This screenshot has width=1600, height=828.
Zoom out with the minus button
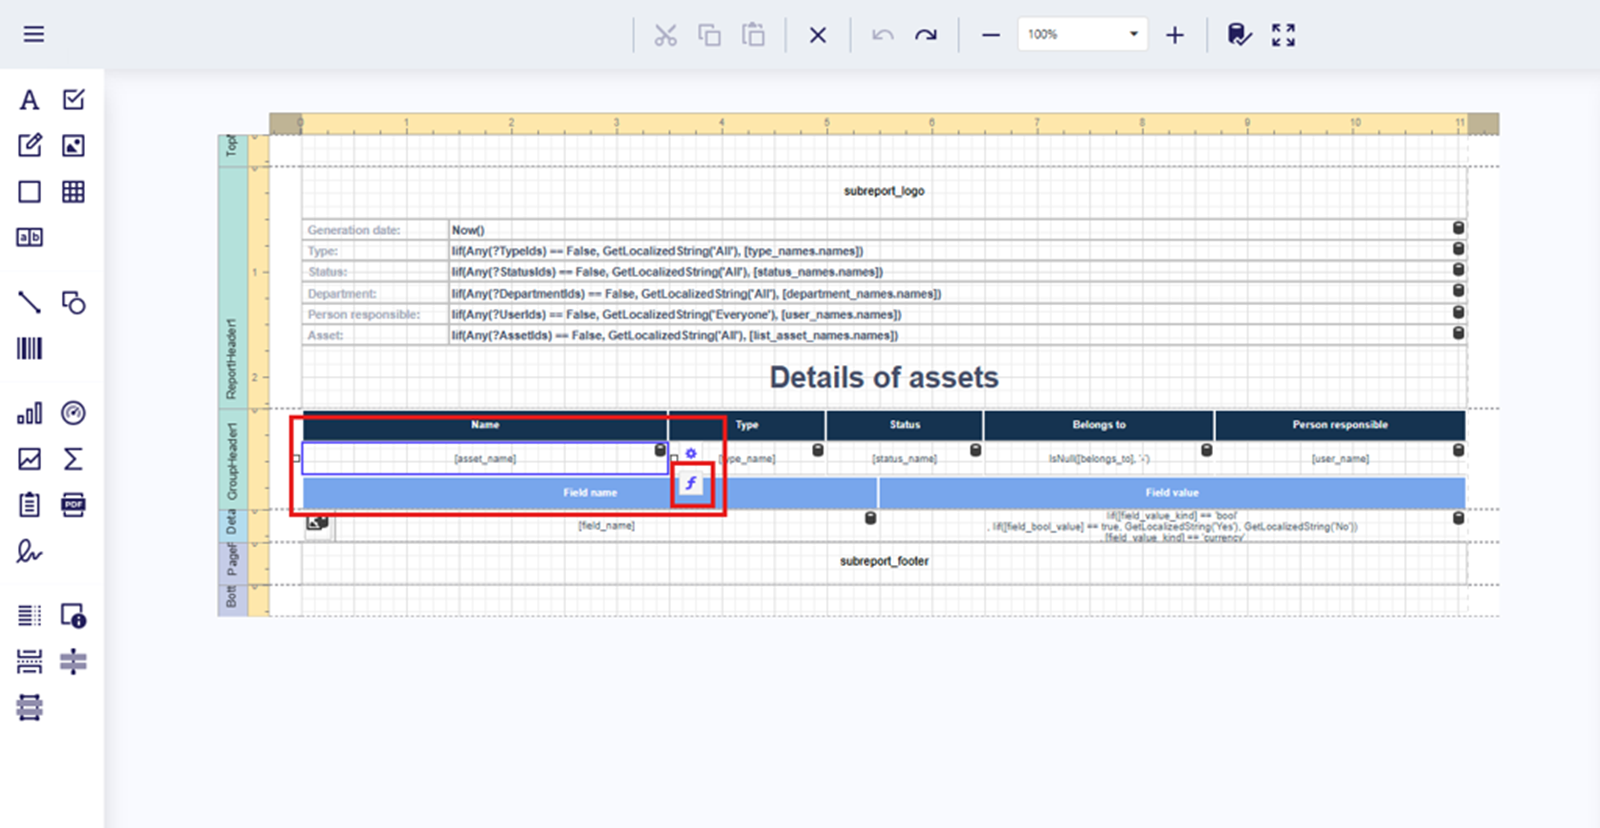990,35
